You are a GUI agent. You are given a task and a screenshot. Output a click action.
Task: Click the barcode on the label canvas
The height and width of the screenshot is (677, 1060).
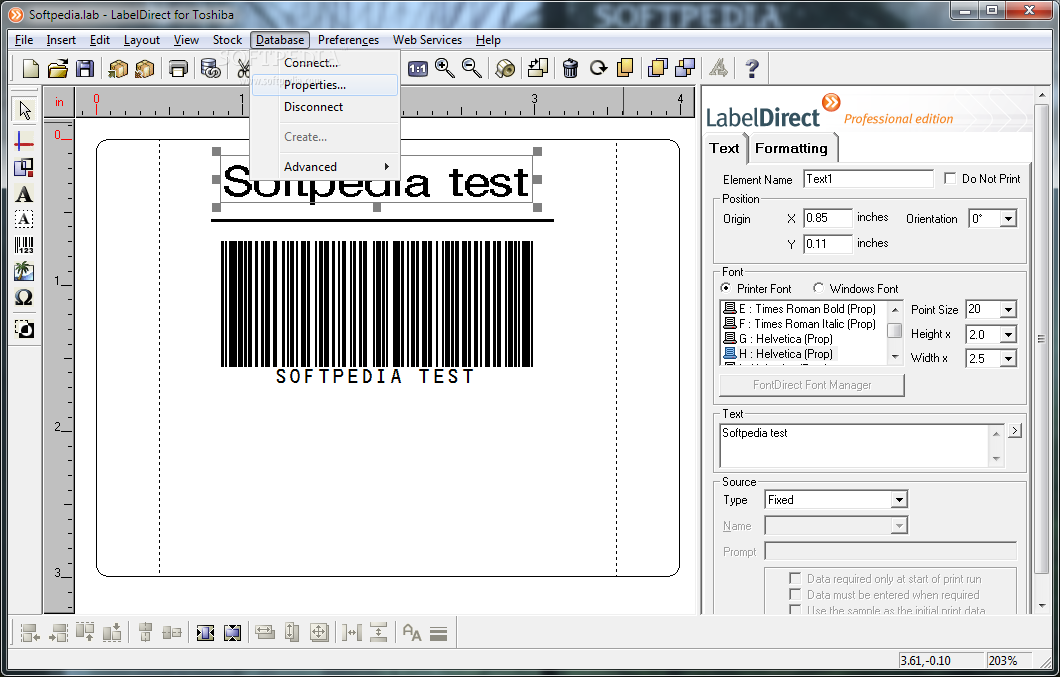click(377, 304)
